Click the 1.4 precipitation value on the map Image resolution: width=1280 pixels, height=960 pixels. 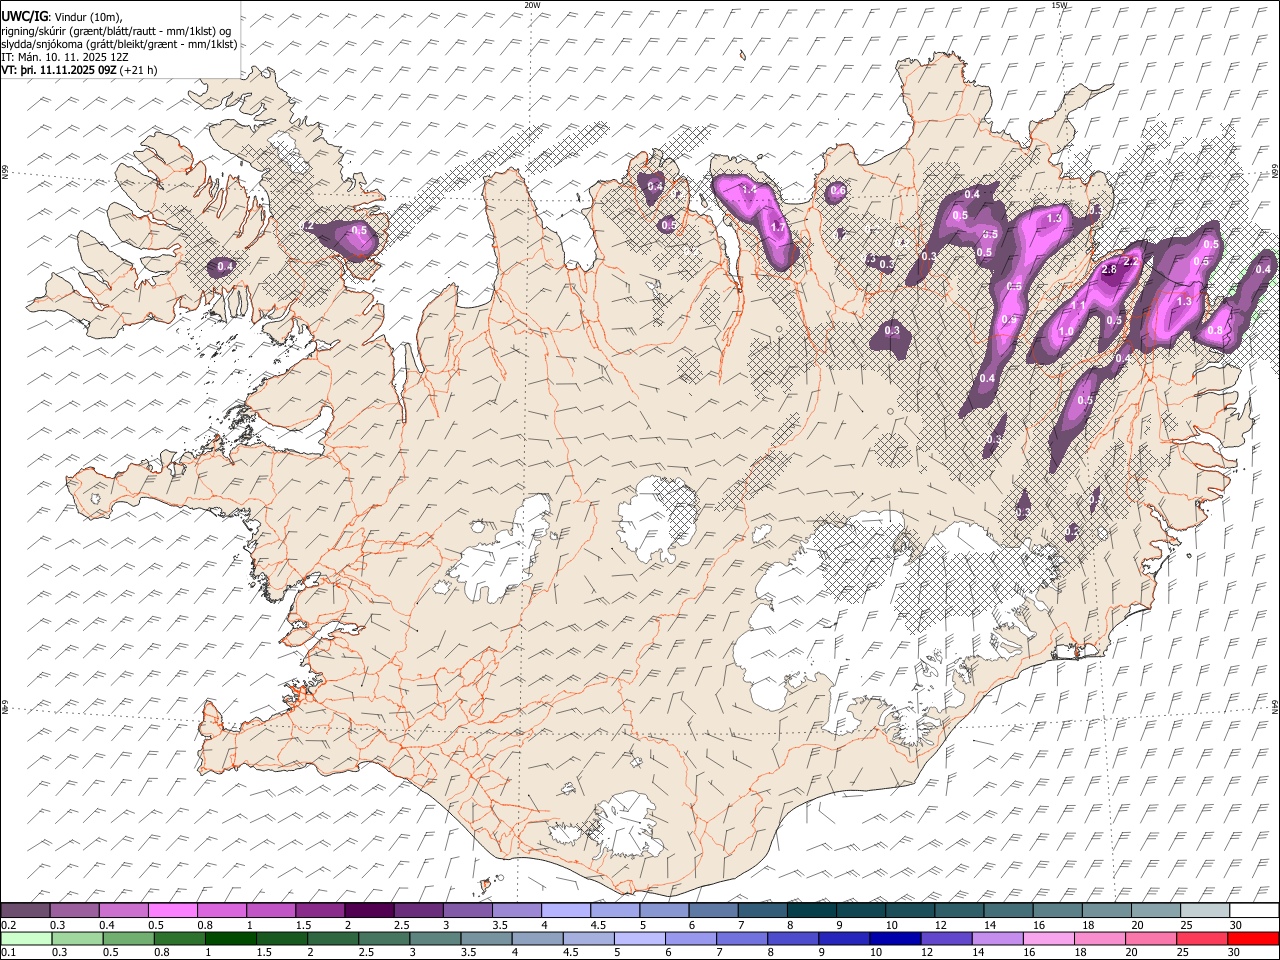[748, 190]
